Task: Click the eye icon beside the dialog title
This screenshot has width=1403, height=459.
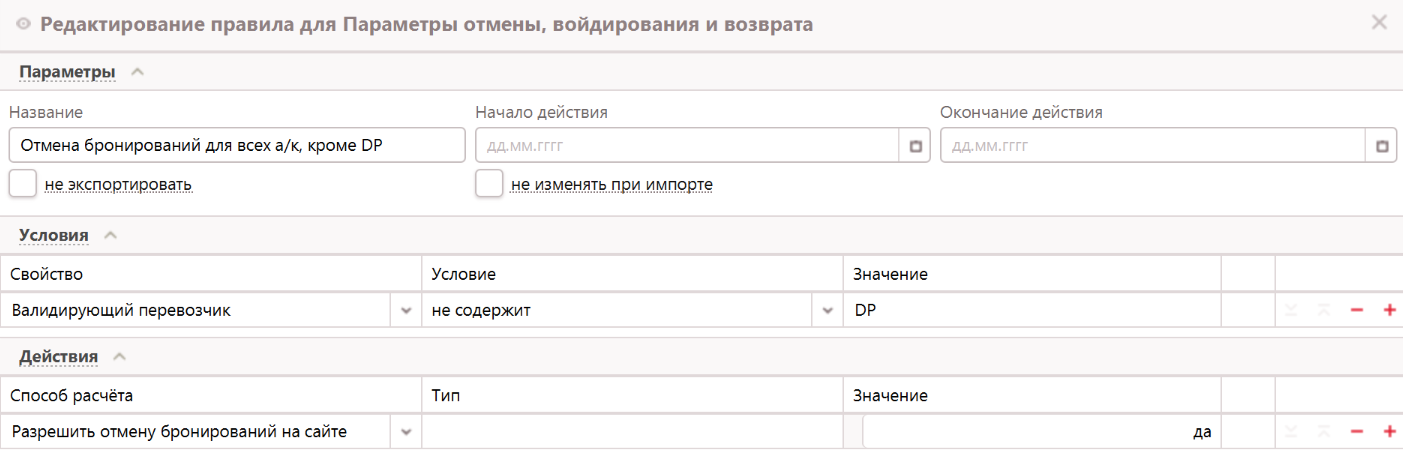Action: coord(24,25)
